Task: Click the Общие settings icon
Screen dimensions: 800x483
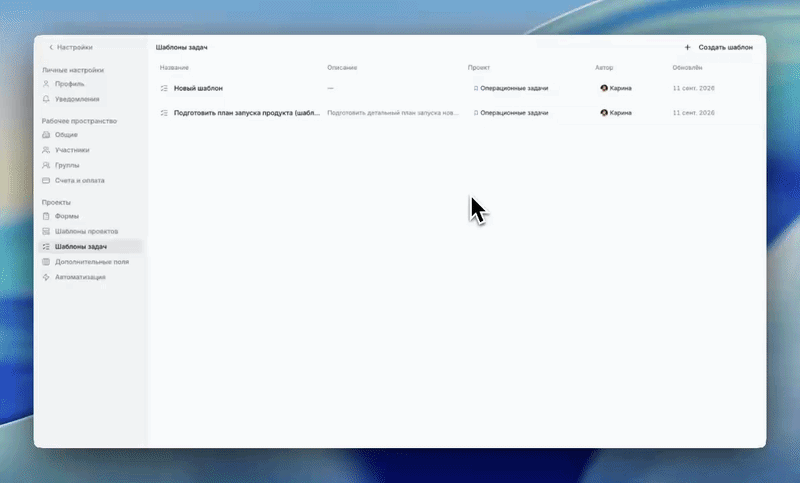Action: [46, 135]
